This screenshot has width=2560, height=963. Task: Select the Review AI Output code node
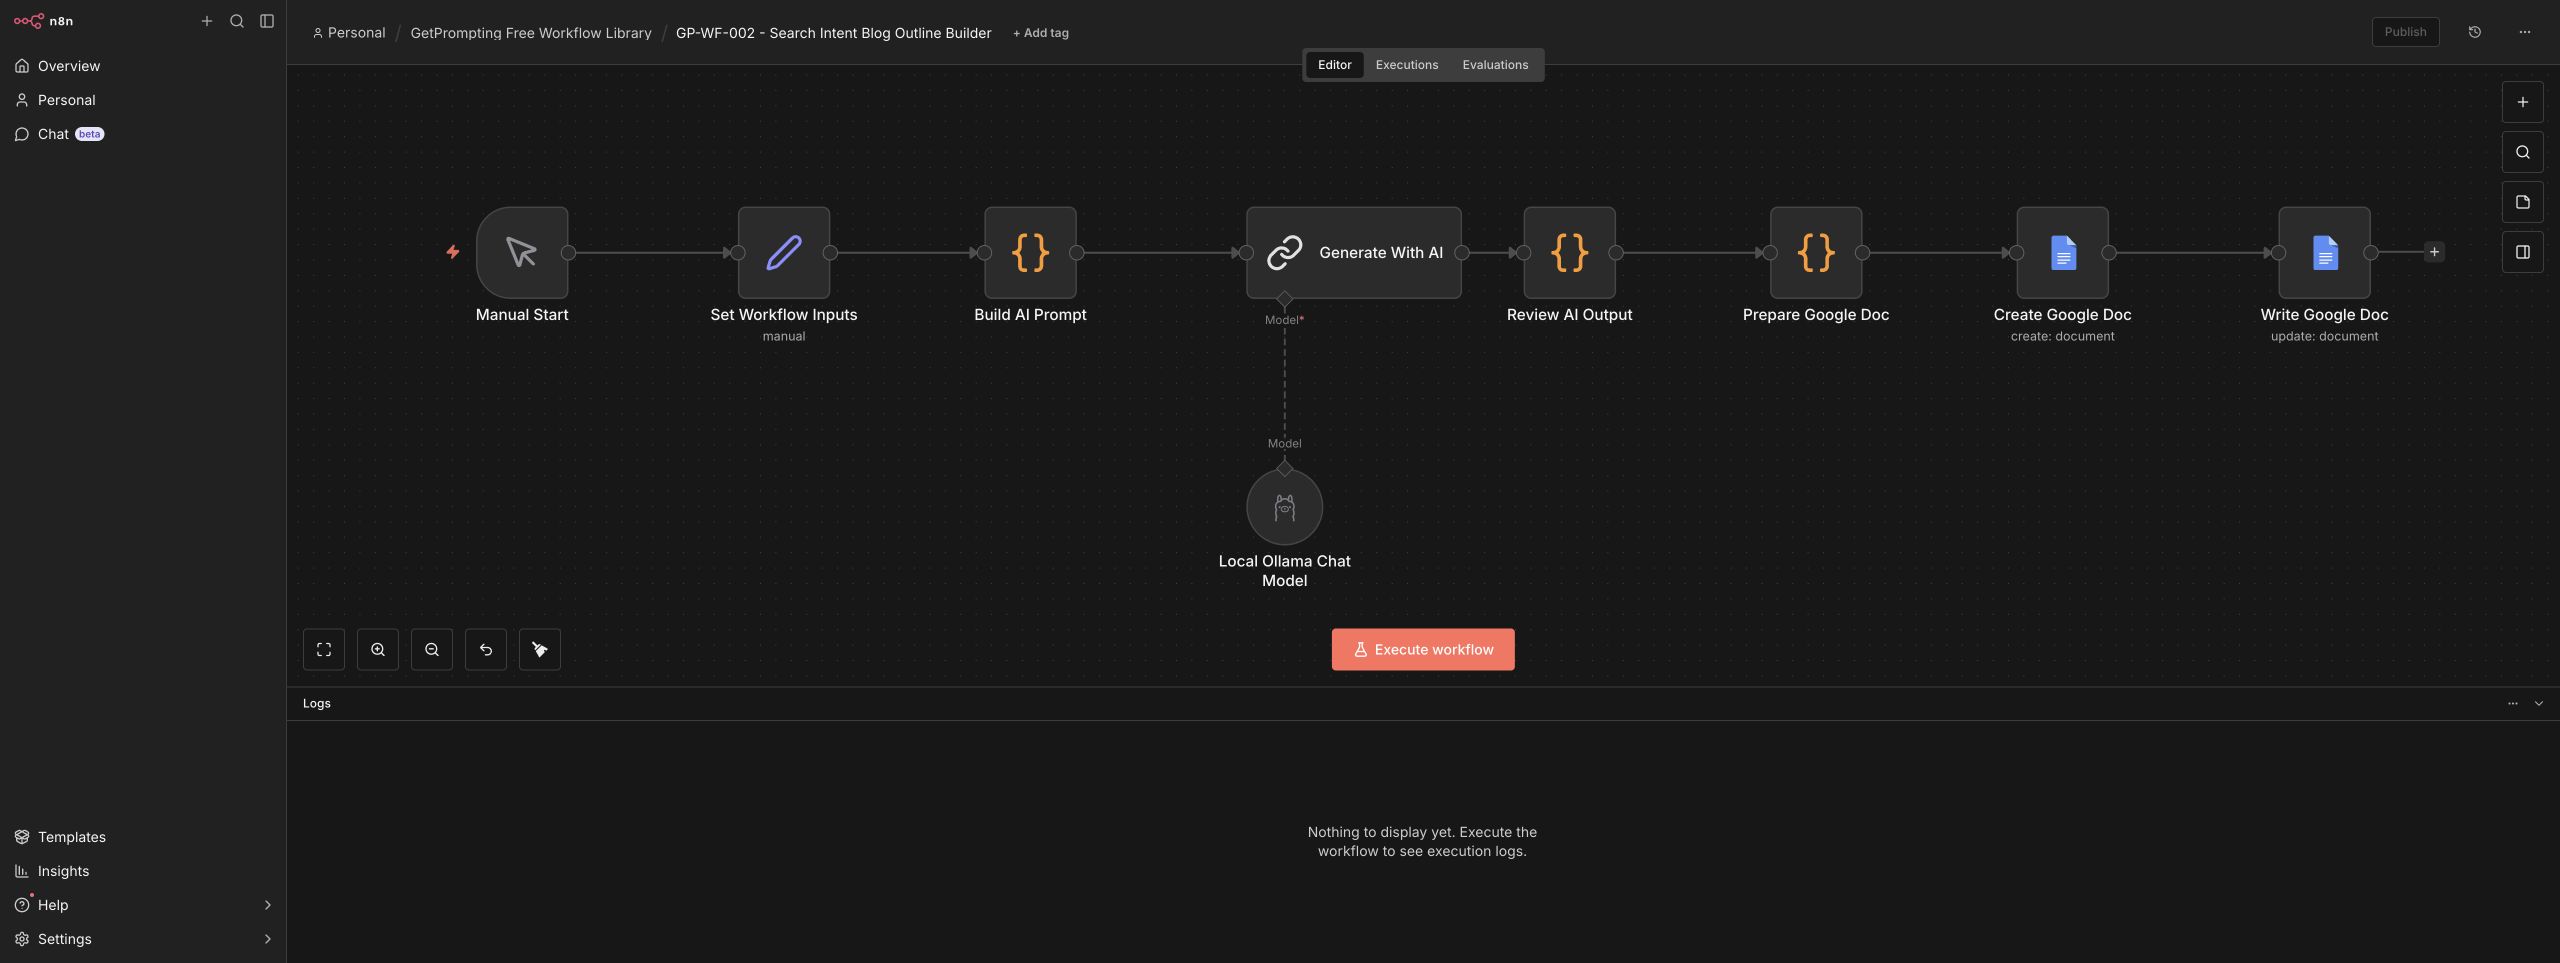1569,252
